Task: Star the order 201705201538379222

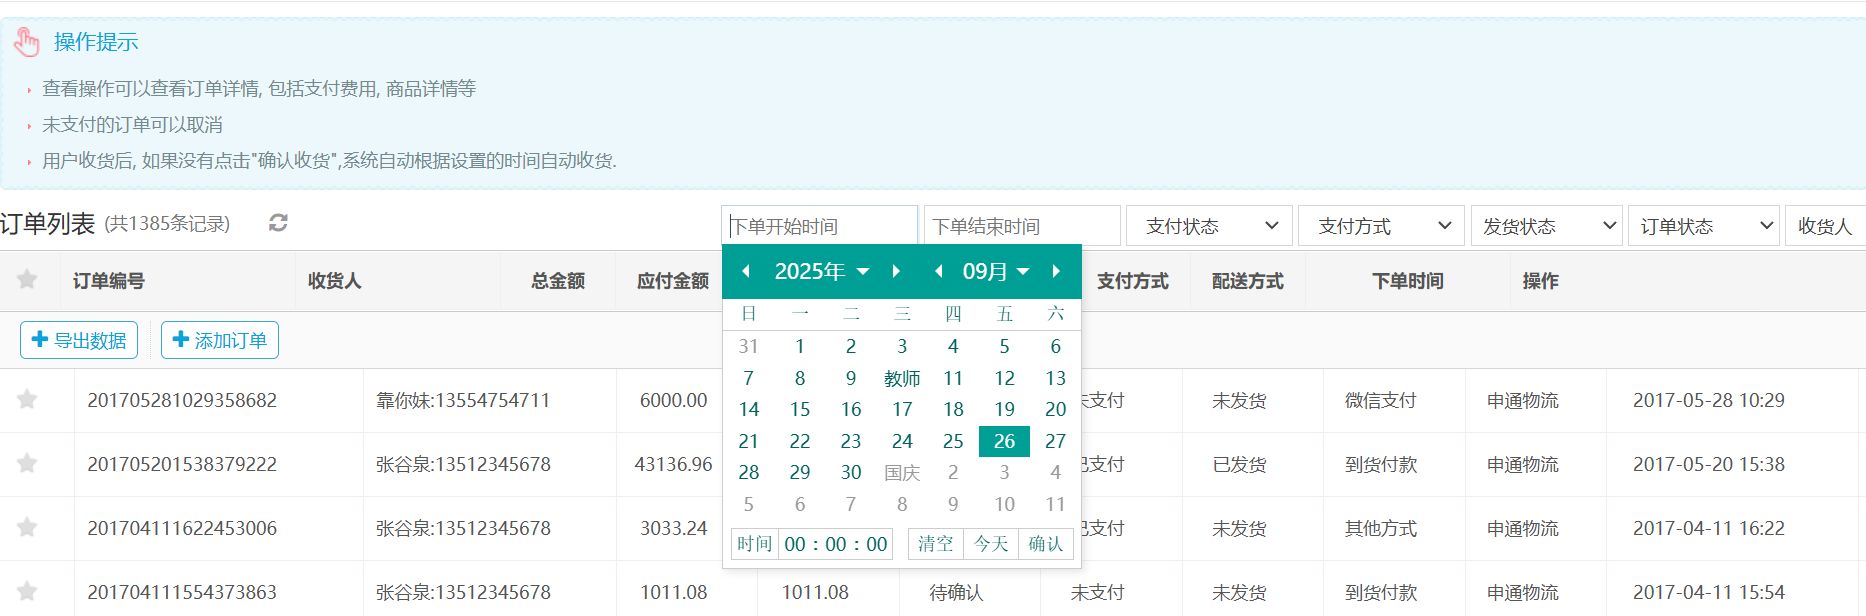Action: pyautogui.click(x=27, y=464)
